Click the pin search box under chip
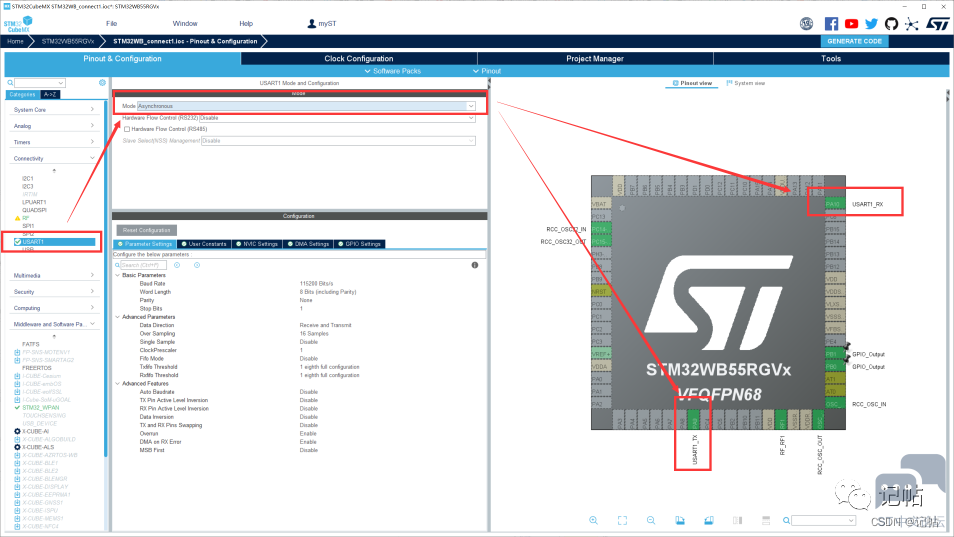 click(x=823, y=521)
